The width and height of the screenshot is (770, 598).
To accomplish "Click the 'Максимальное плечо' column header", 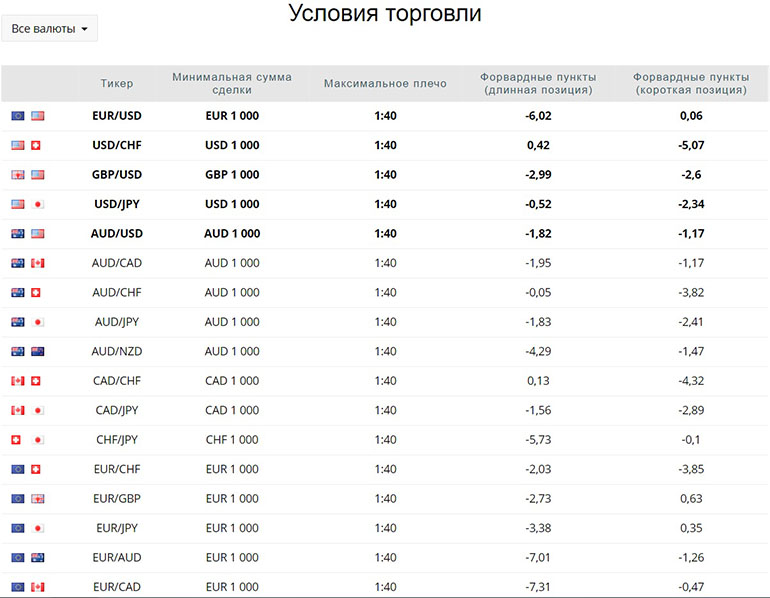I will (385, 83).
